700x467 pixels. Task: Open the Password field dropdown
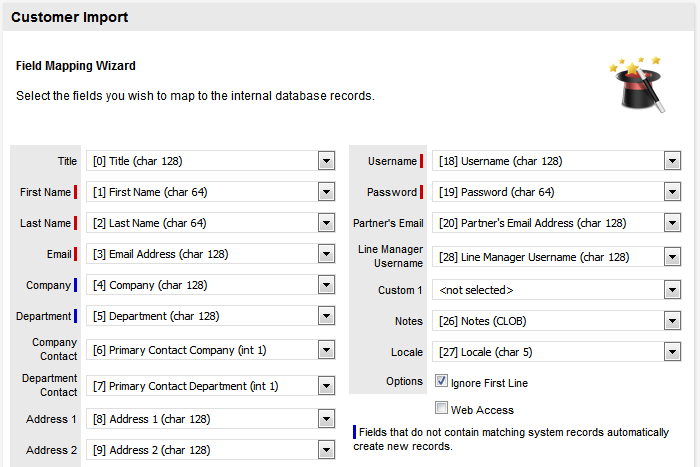[x=672, y=192]
